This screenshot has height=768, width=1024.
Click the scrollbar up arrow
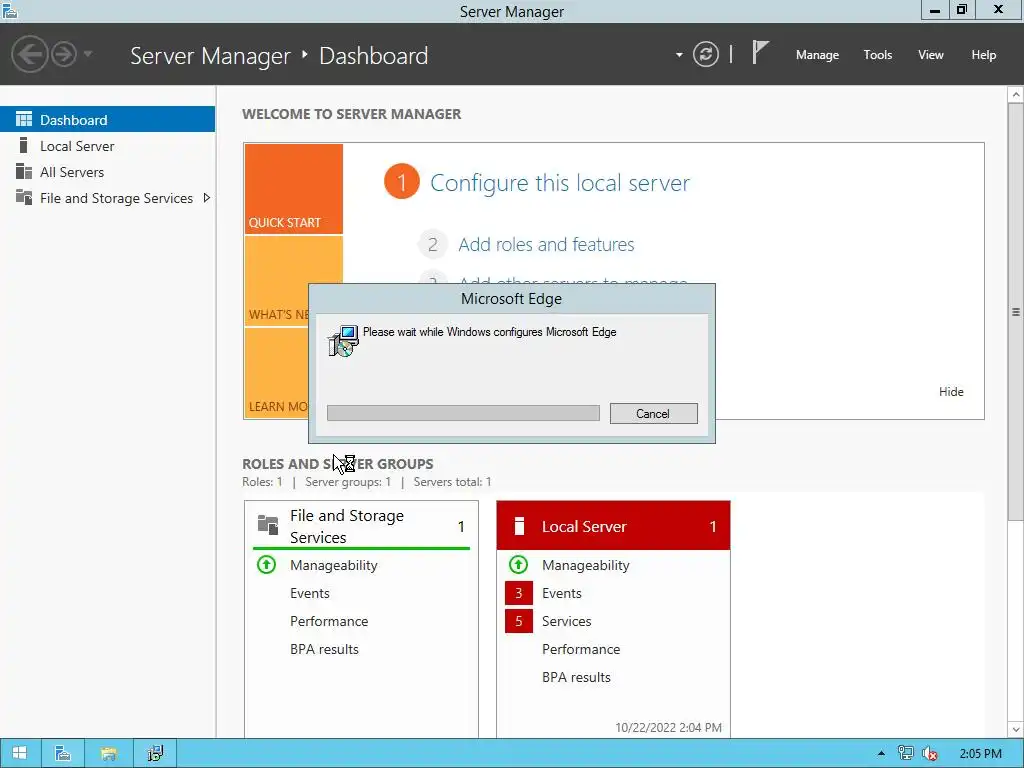pos(1016,95)
